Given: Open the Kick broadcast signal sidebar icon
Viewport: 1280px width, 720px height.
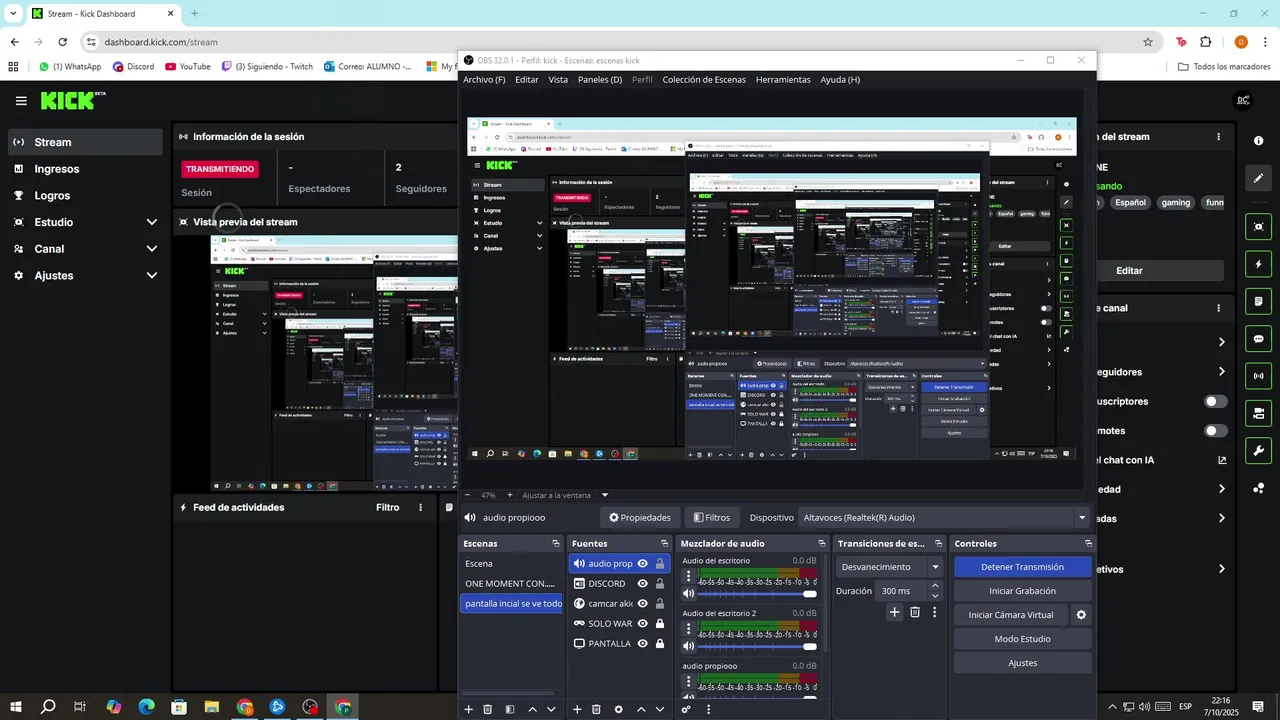Looking at the screenshot, I should coord(1259,376).
